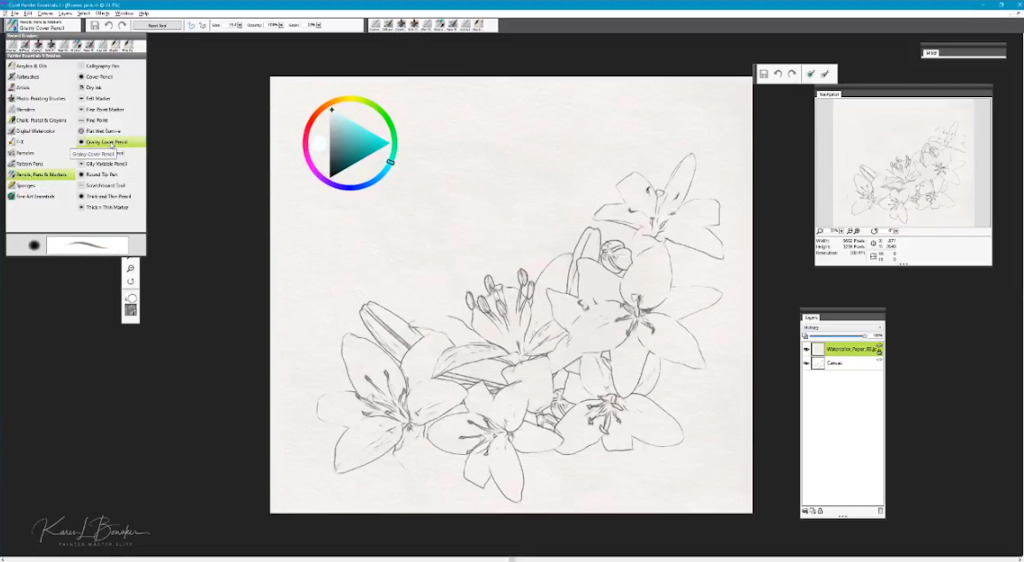Open the Opacity dropdown arrow

(x=281, y=25)
